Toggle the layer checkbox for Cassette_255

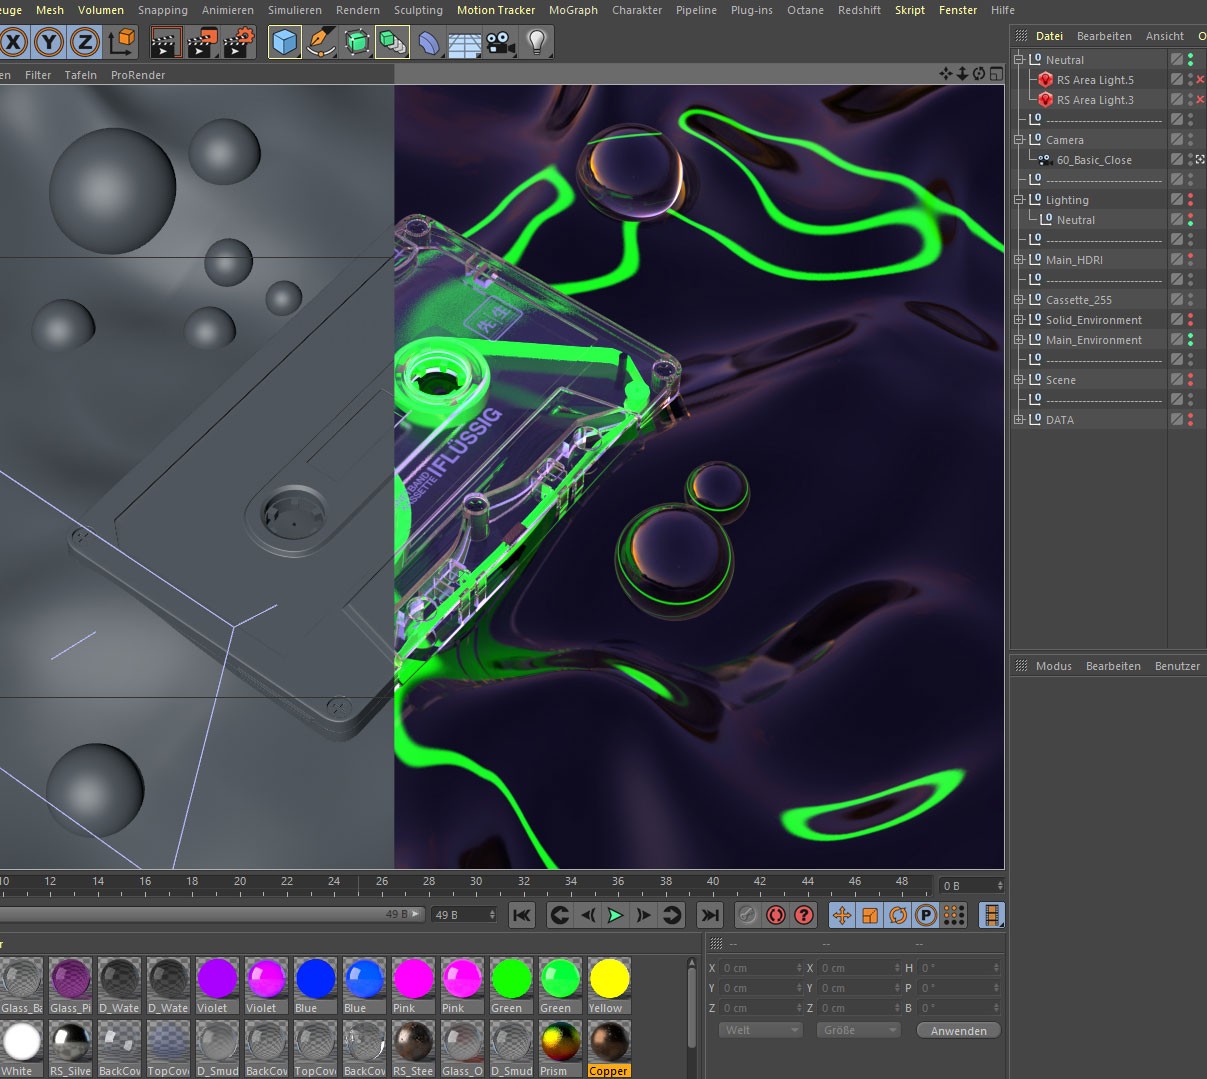click(1177, 300)
